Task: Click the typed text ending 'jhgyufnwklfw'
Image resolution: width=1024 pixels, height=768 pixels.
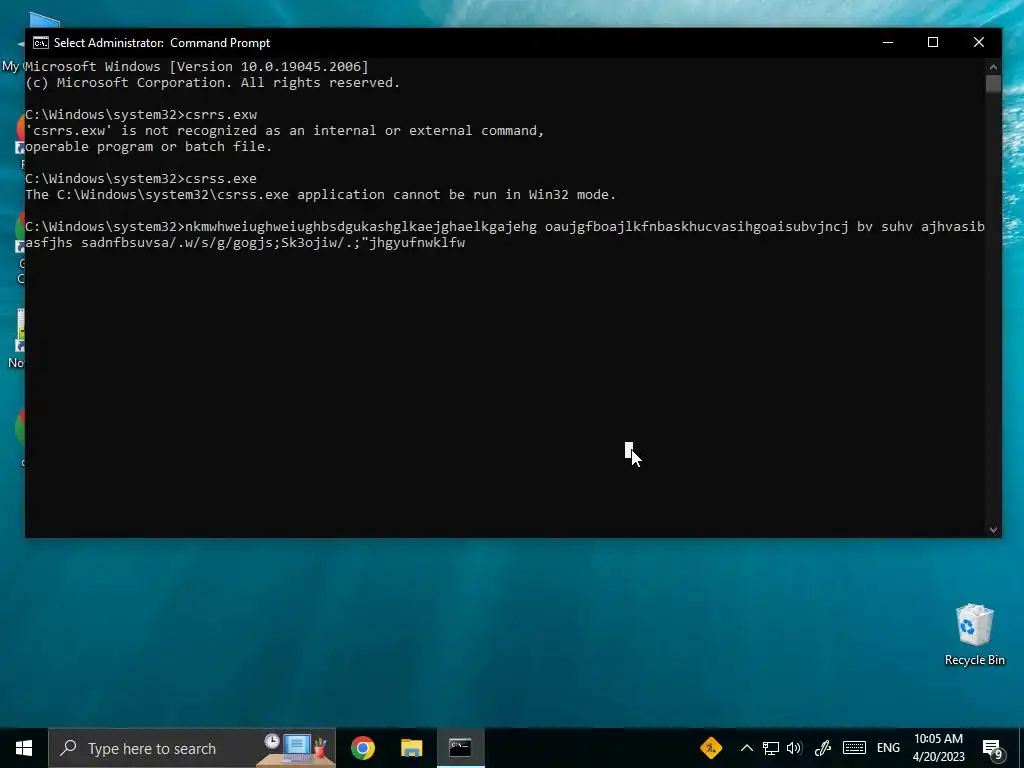Action: tap(245, 243)
